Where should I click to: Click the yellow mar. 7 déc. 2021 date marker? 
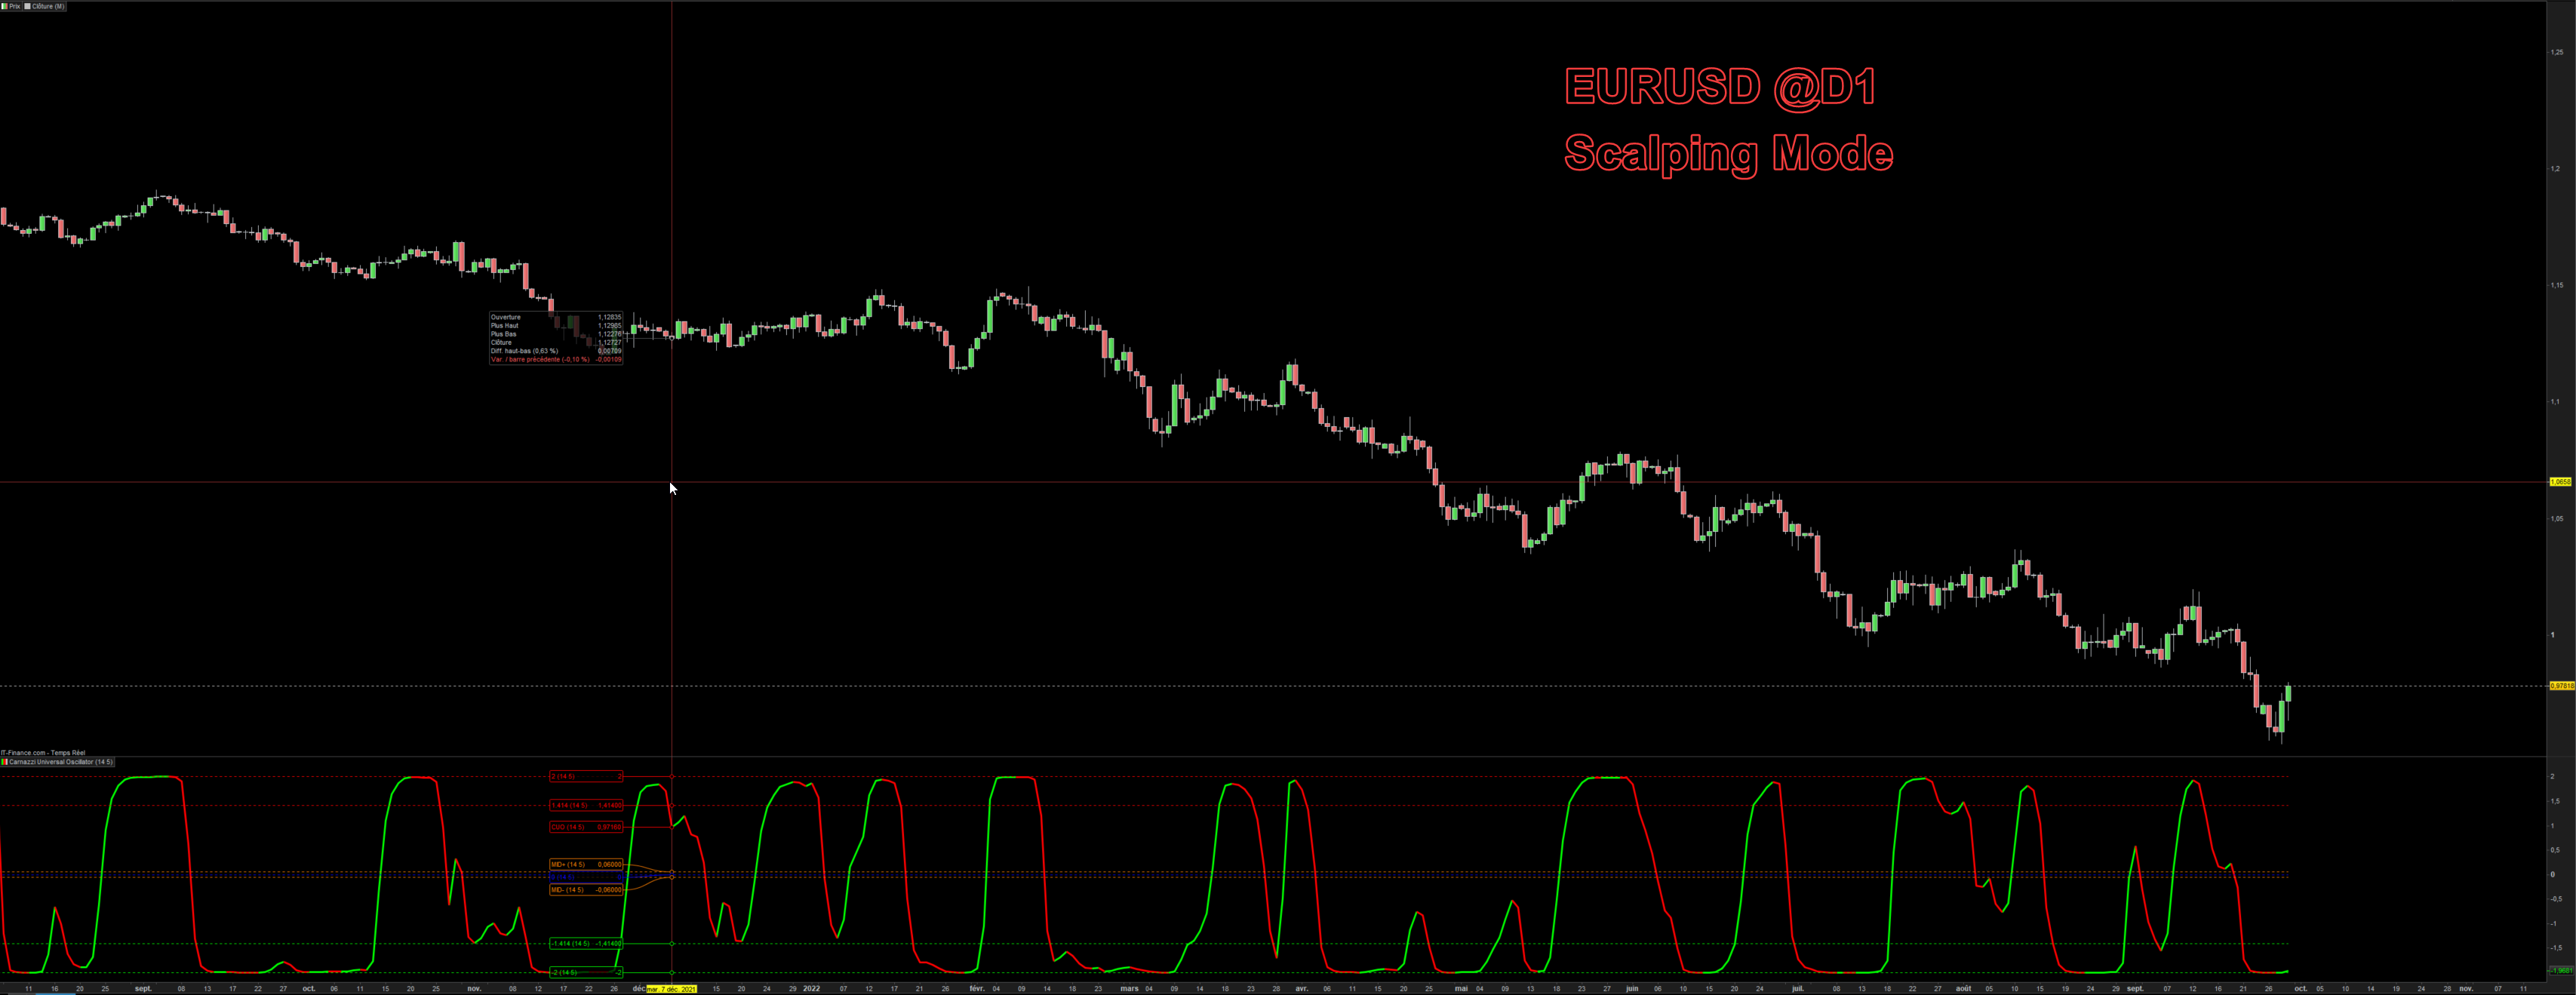[x=671, y=989]
